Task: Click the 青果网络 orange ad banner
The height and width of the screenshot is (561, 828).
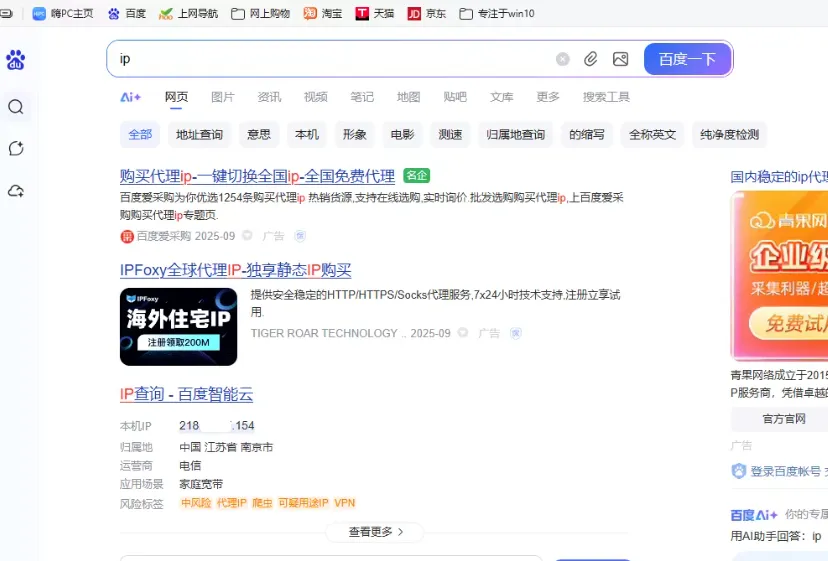Action: (x=779, y=276)
